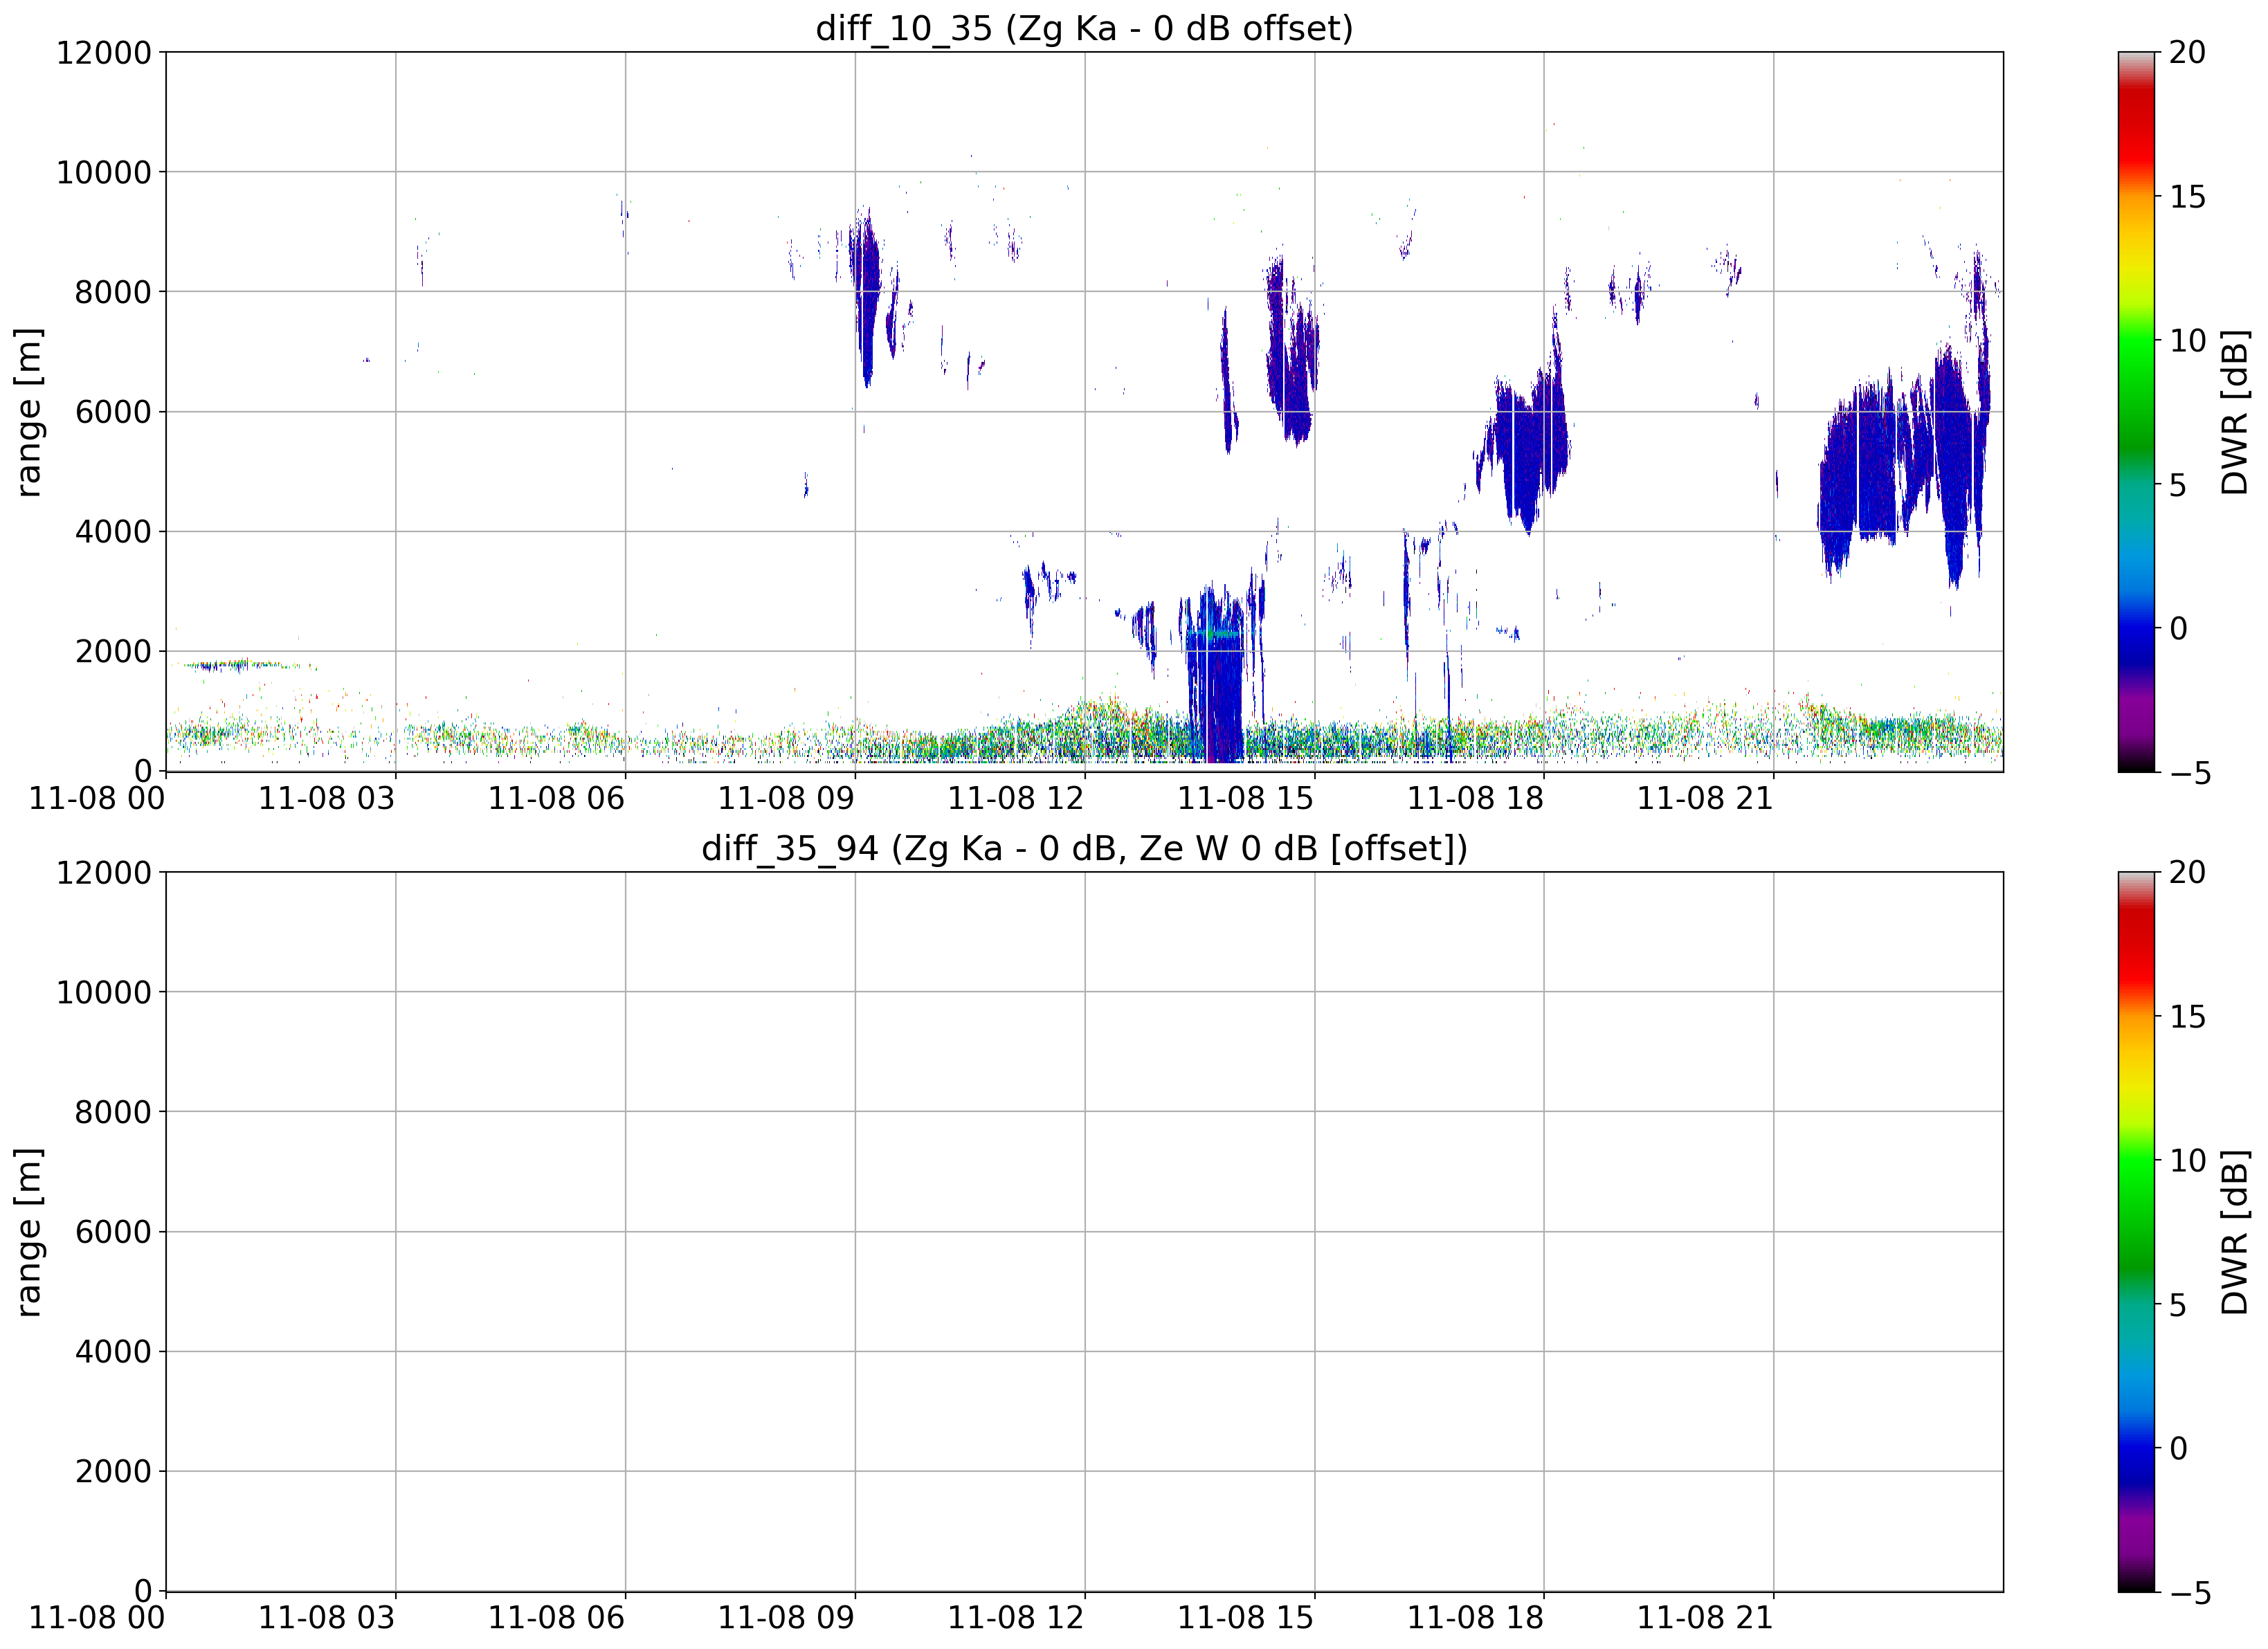The image size is (2268, 1649).
Task: Select the '11-08 06' time label under the diff_35_94 plot
Action: (x=556, y=1618)
